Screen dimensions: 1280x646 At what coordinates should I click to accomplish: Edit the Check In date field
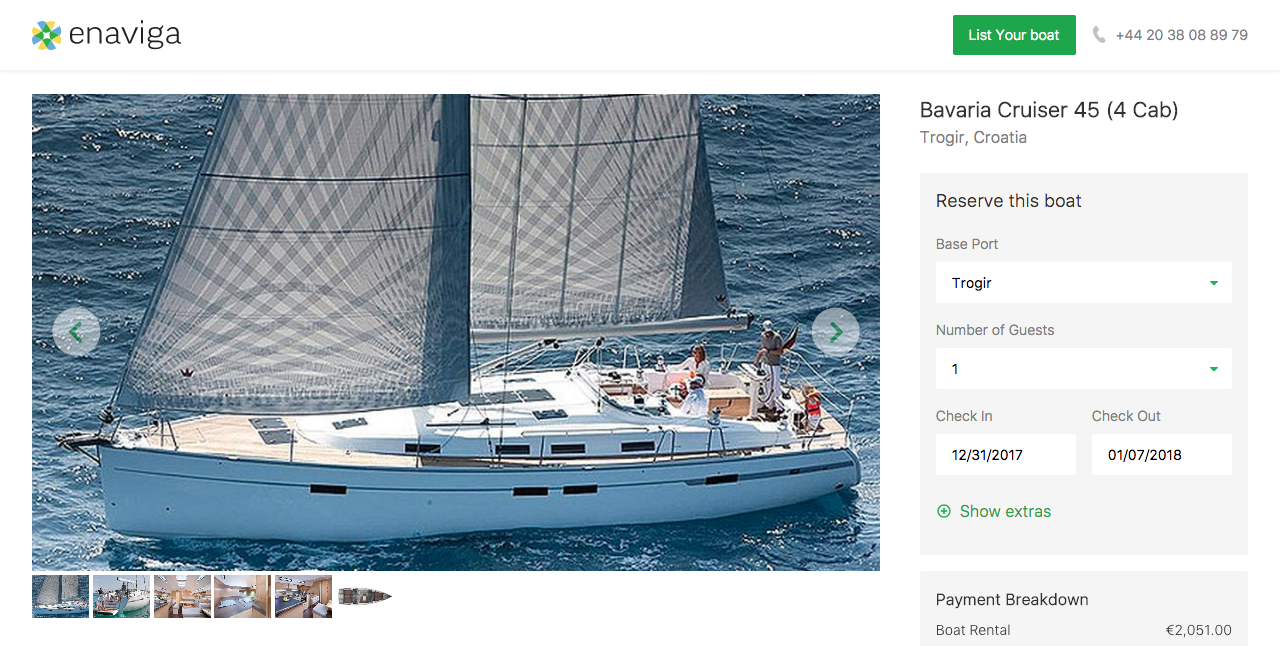pyautogui.click(x=1006, y=455)
